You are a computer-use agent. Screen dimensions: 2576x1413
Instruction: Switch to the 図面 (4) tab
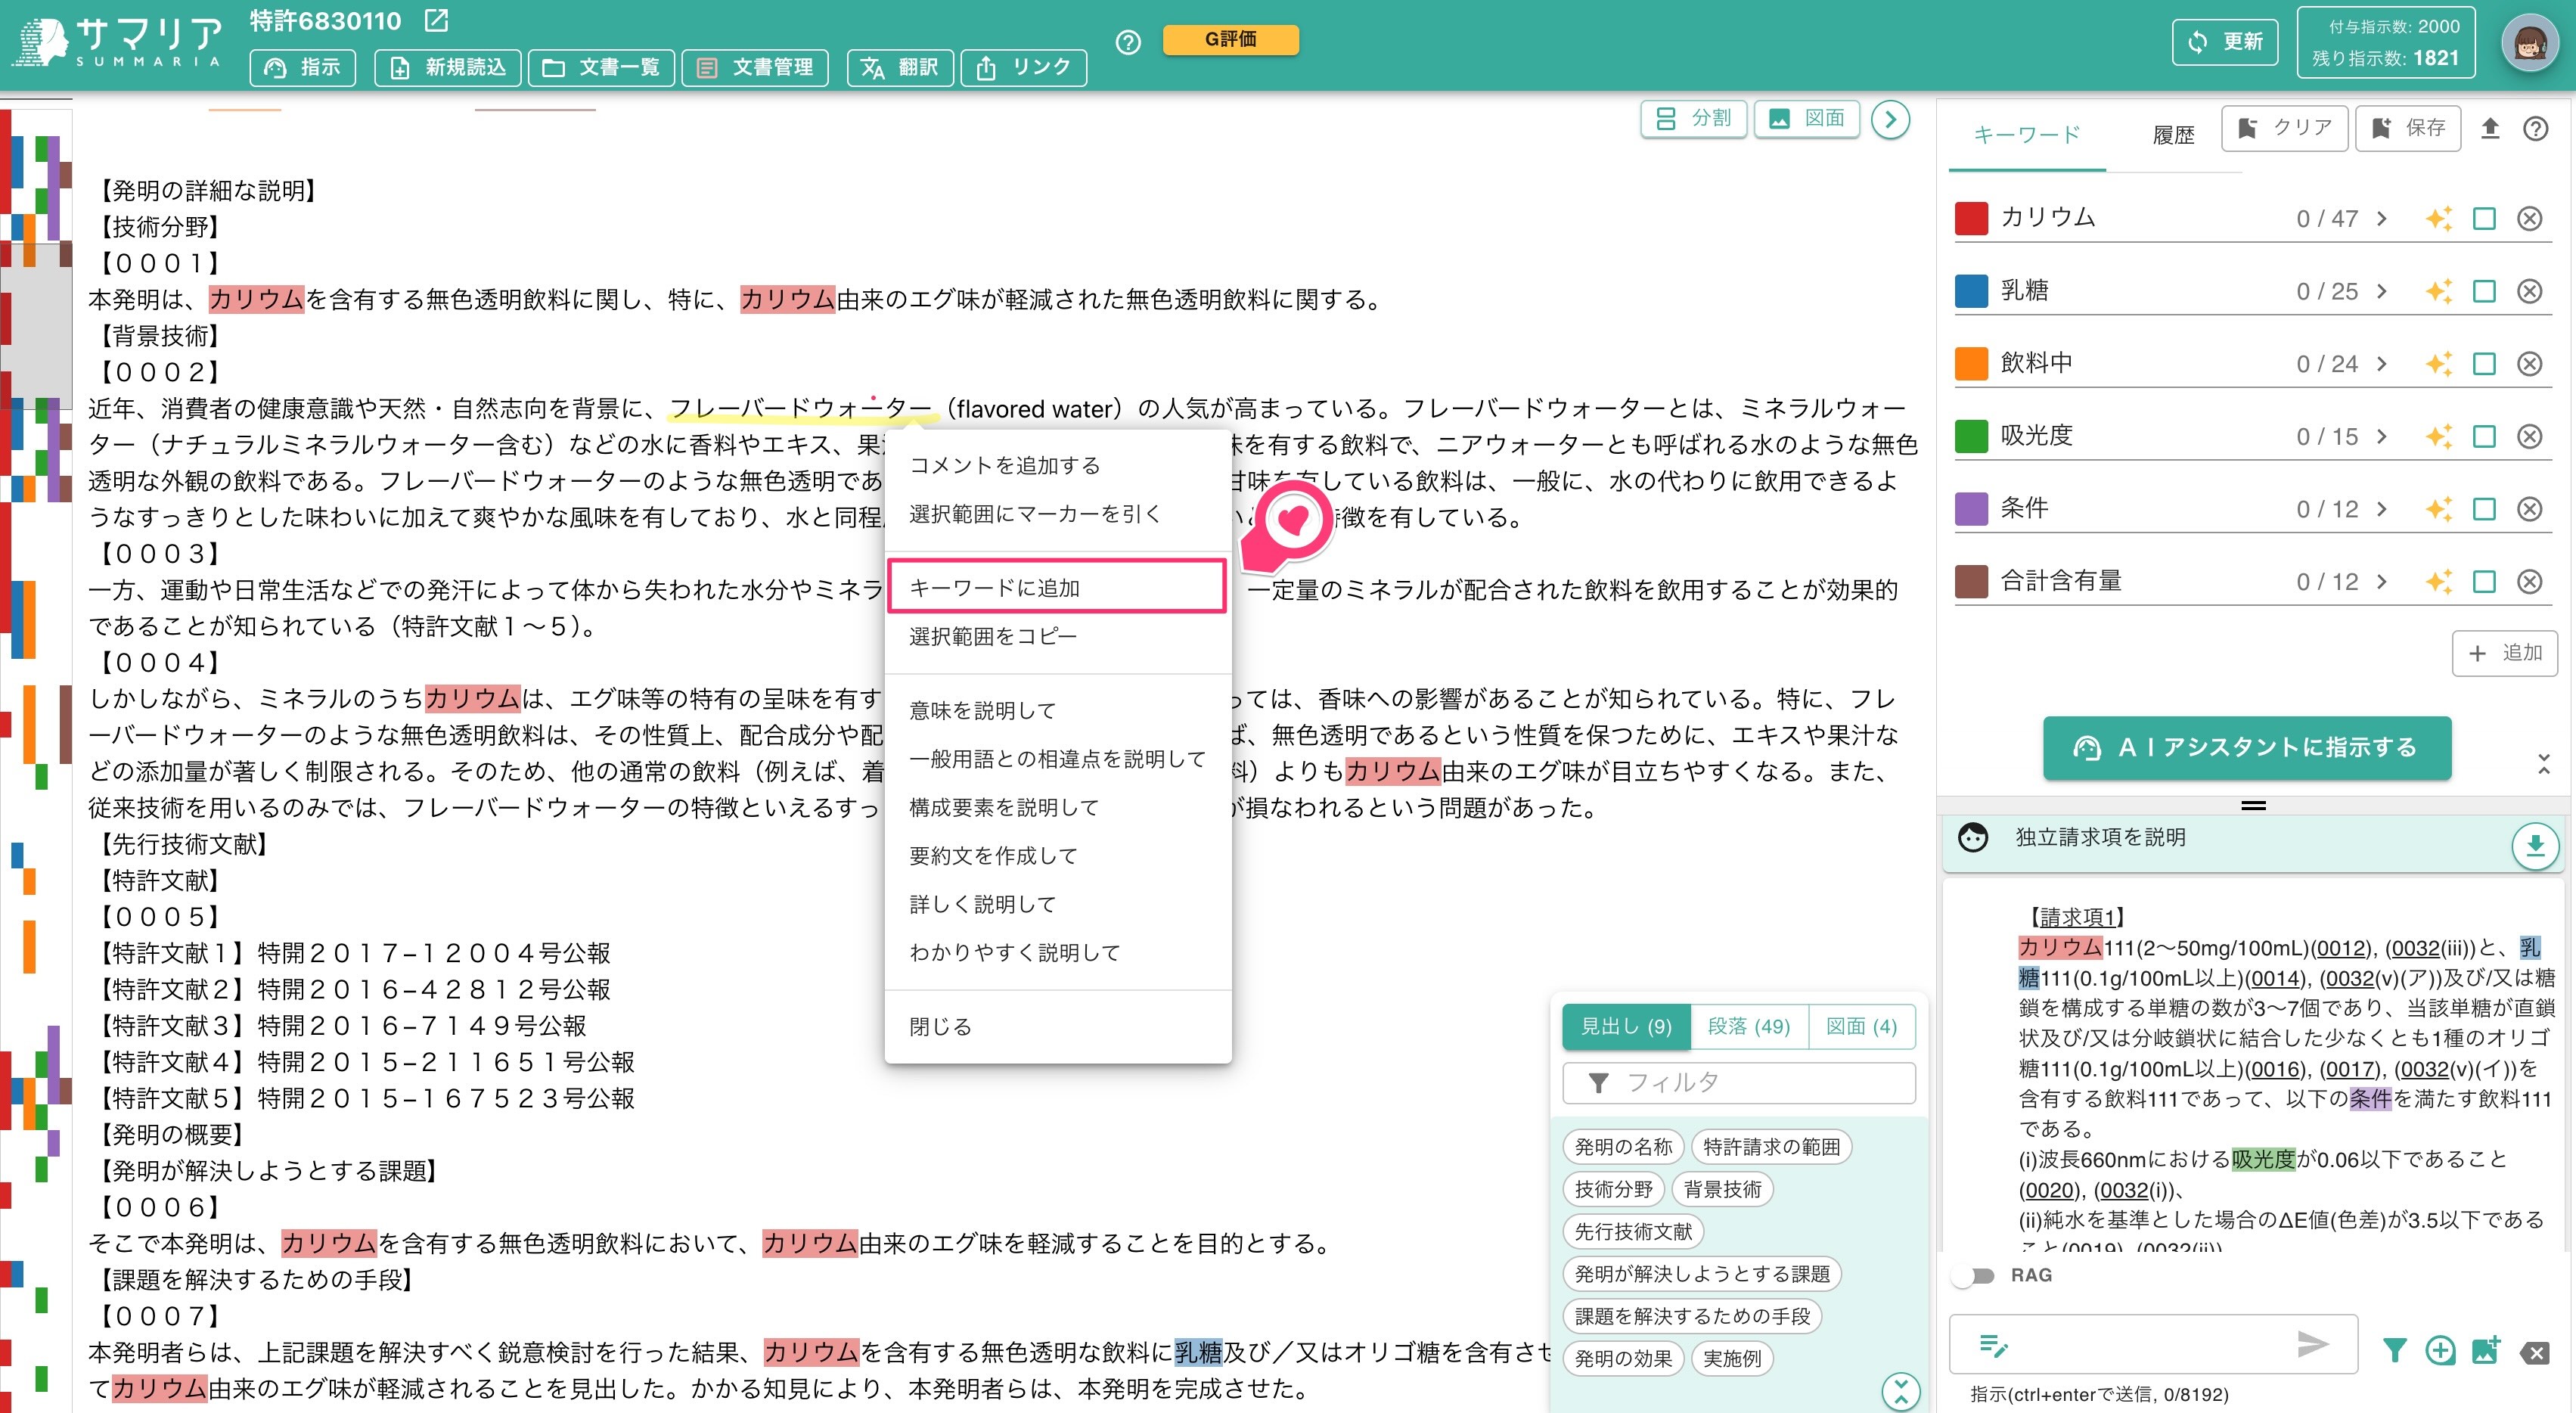click(x=1861, y=1026)
